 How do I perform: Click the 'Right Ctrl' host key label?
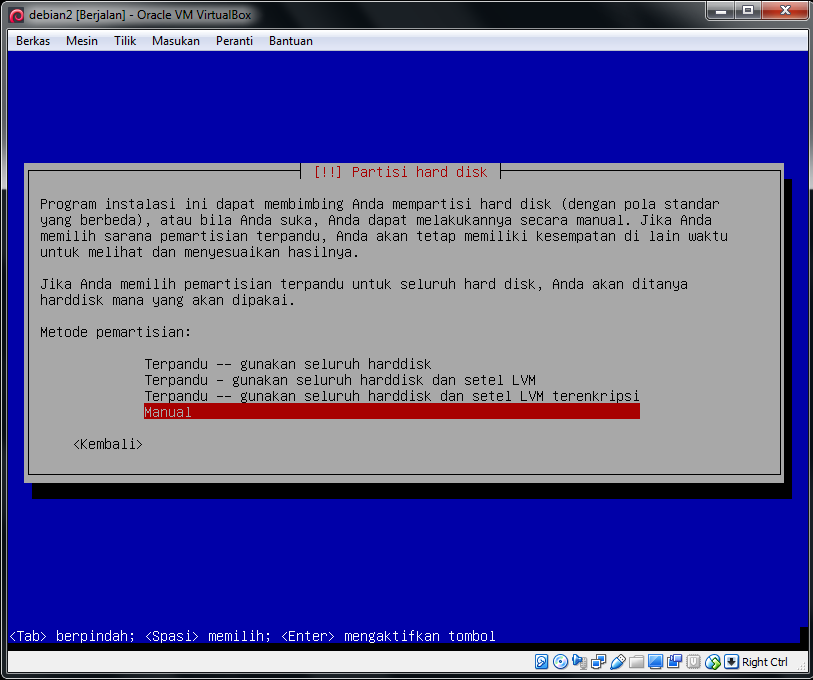765,662
